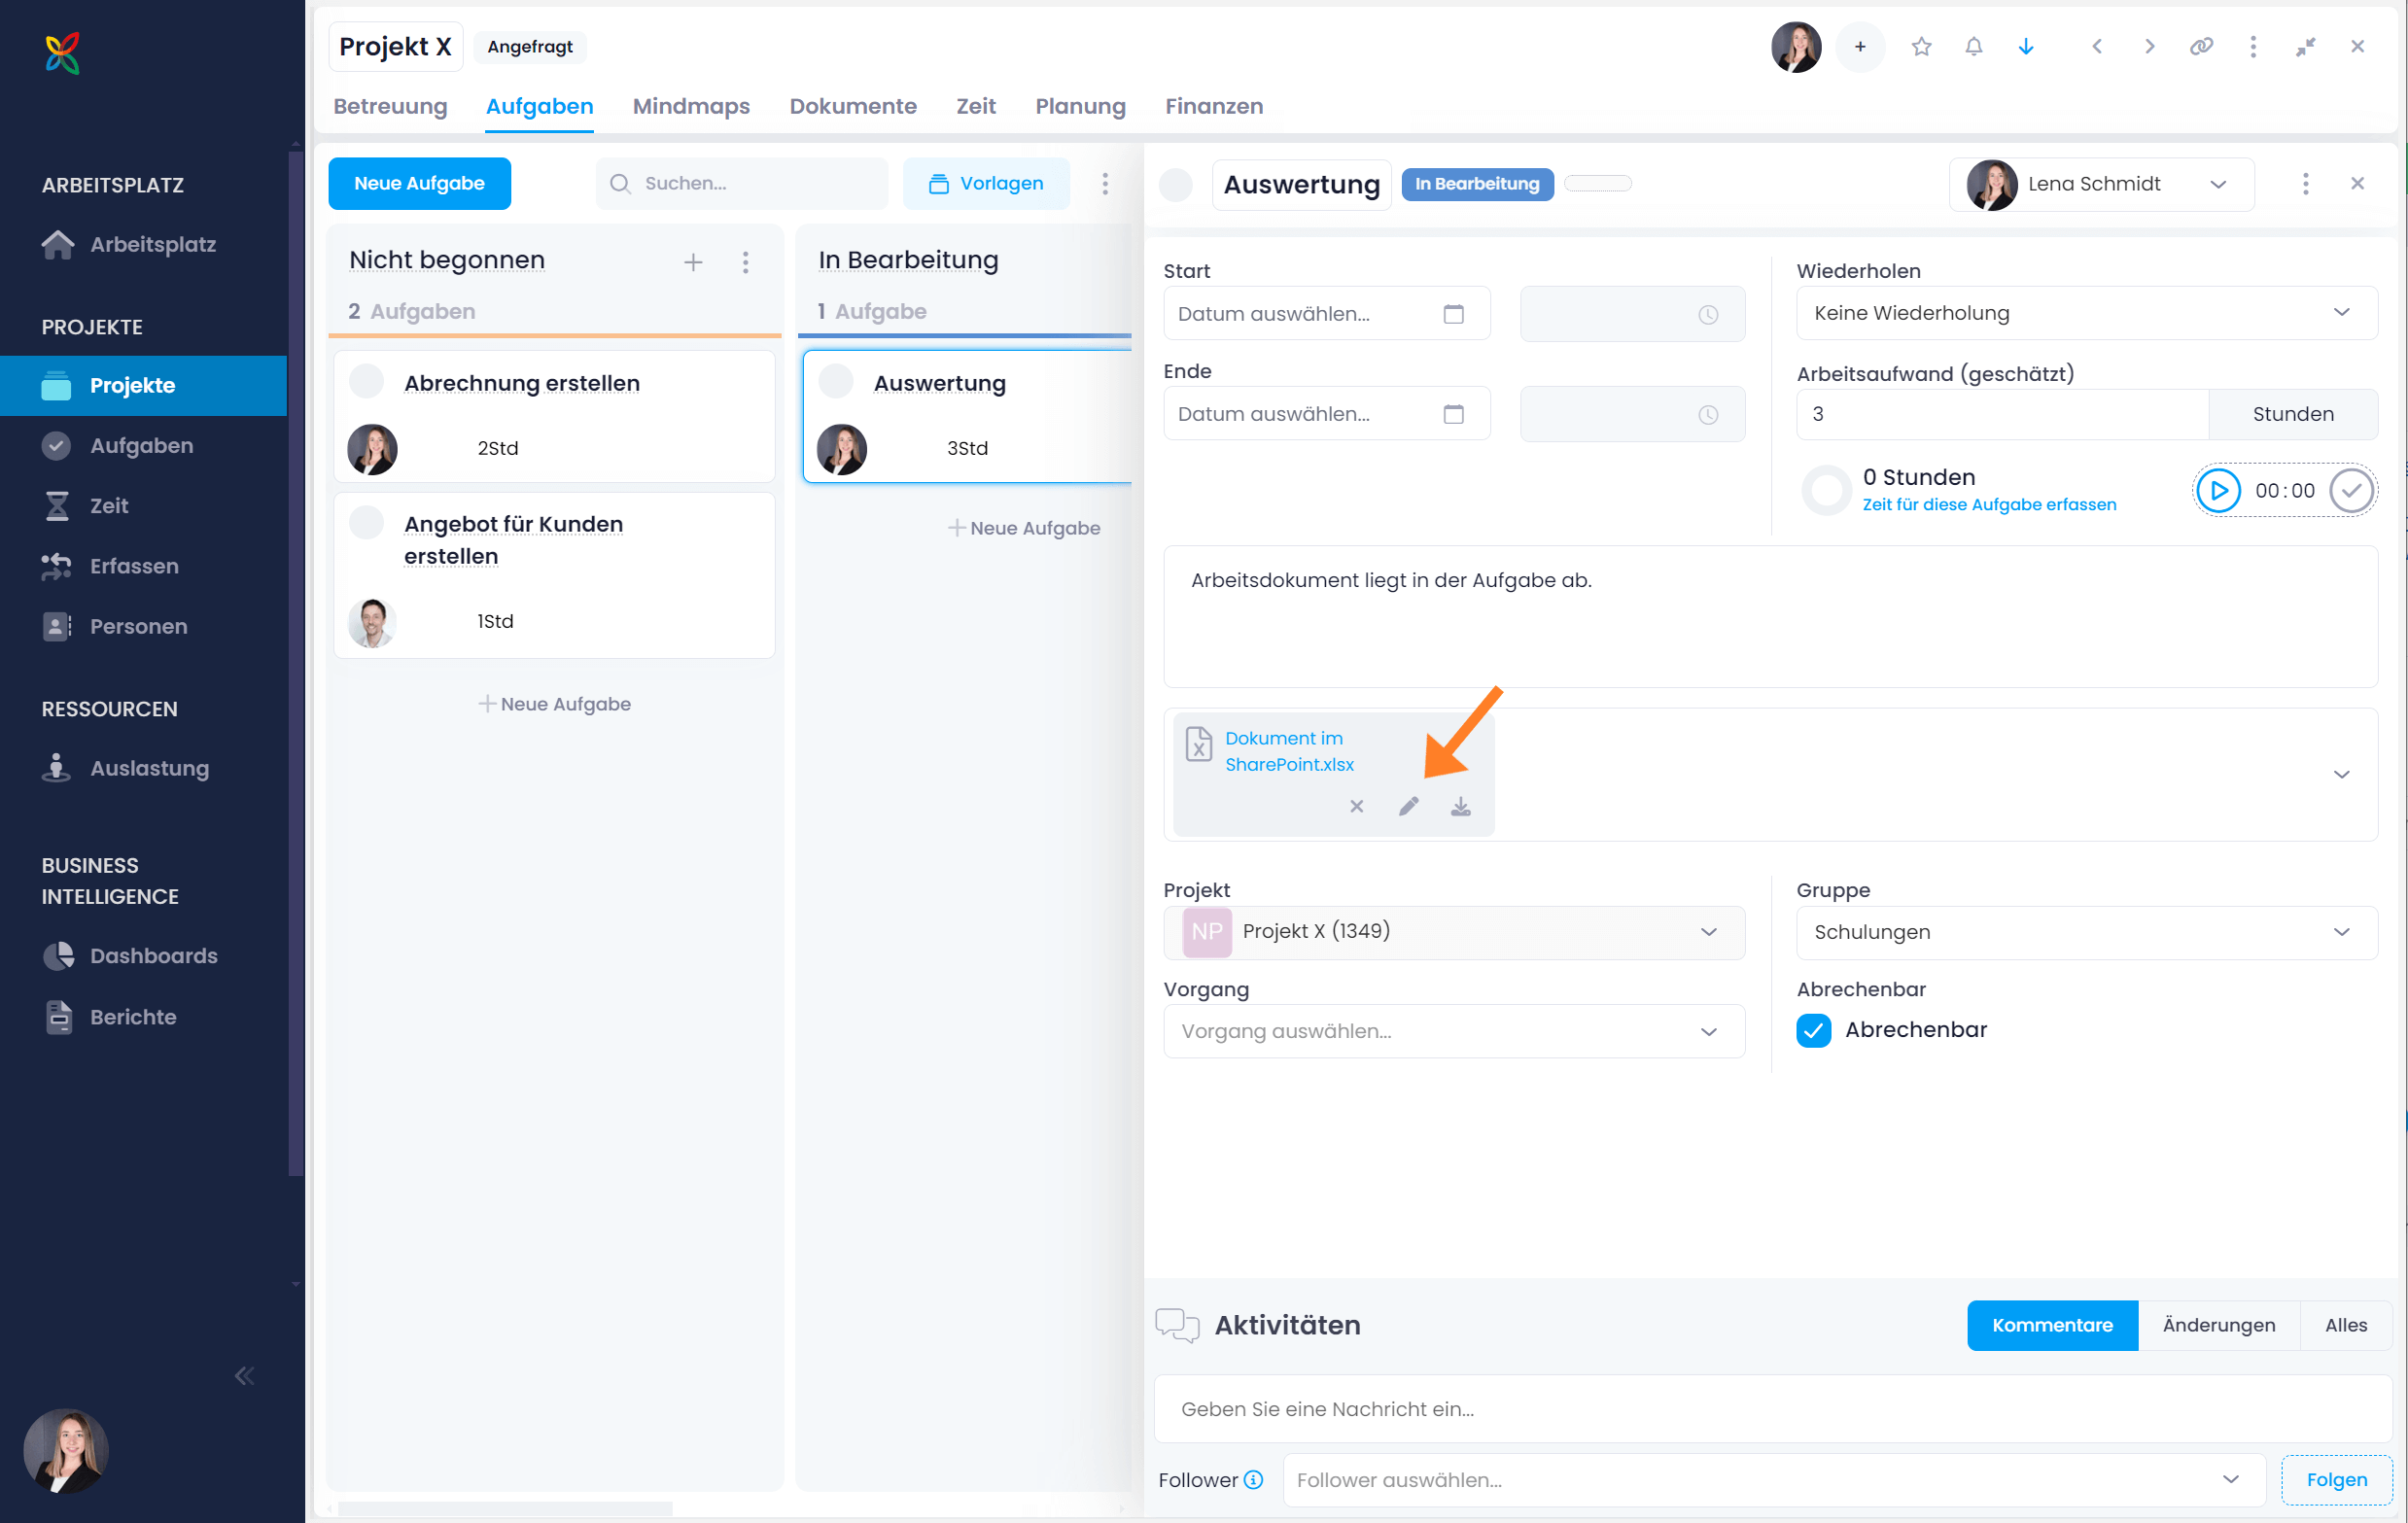Open Follower auswählen dropdown
Viewport: 2408px width, 1523px height.
click(x=1773, y=1480)
